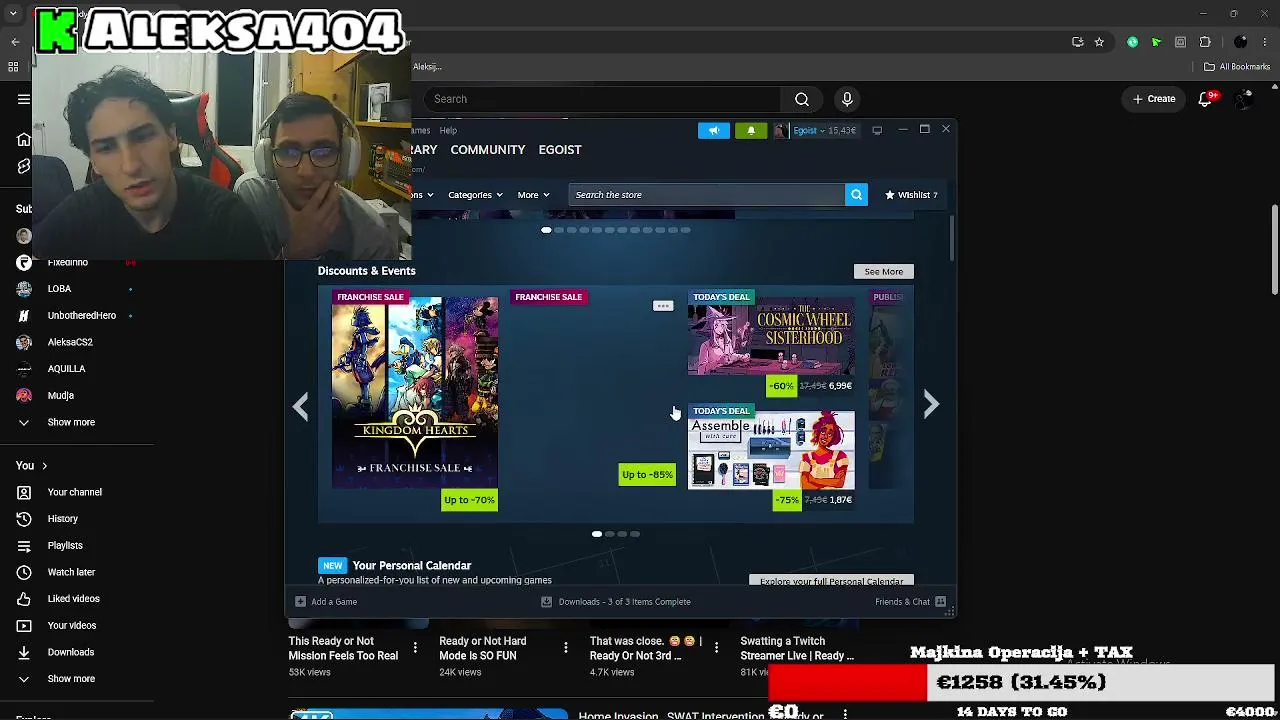Open All Bookmarks folder in Chrome

click(1237, 67)
